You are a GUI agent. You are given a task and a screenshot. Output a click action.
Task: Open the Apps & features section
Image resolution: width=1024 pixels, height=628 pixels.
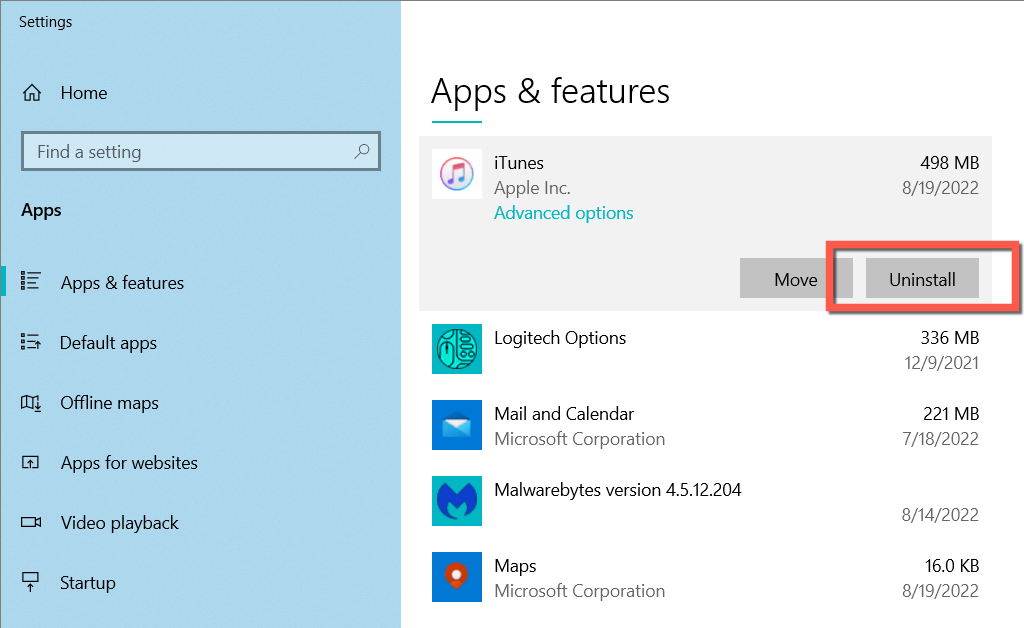[122, 283]
